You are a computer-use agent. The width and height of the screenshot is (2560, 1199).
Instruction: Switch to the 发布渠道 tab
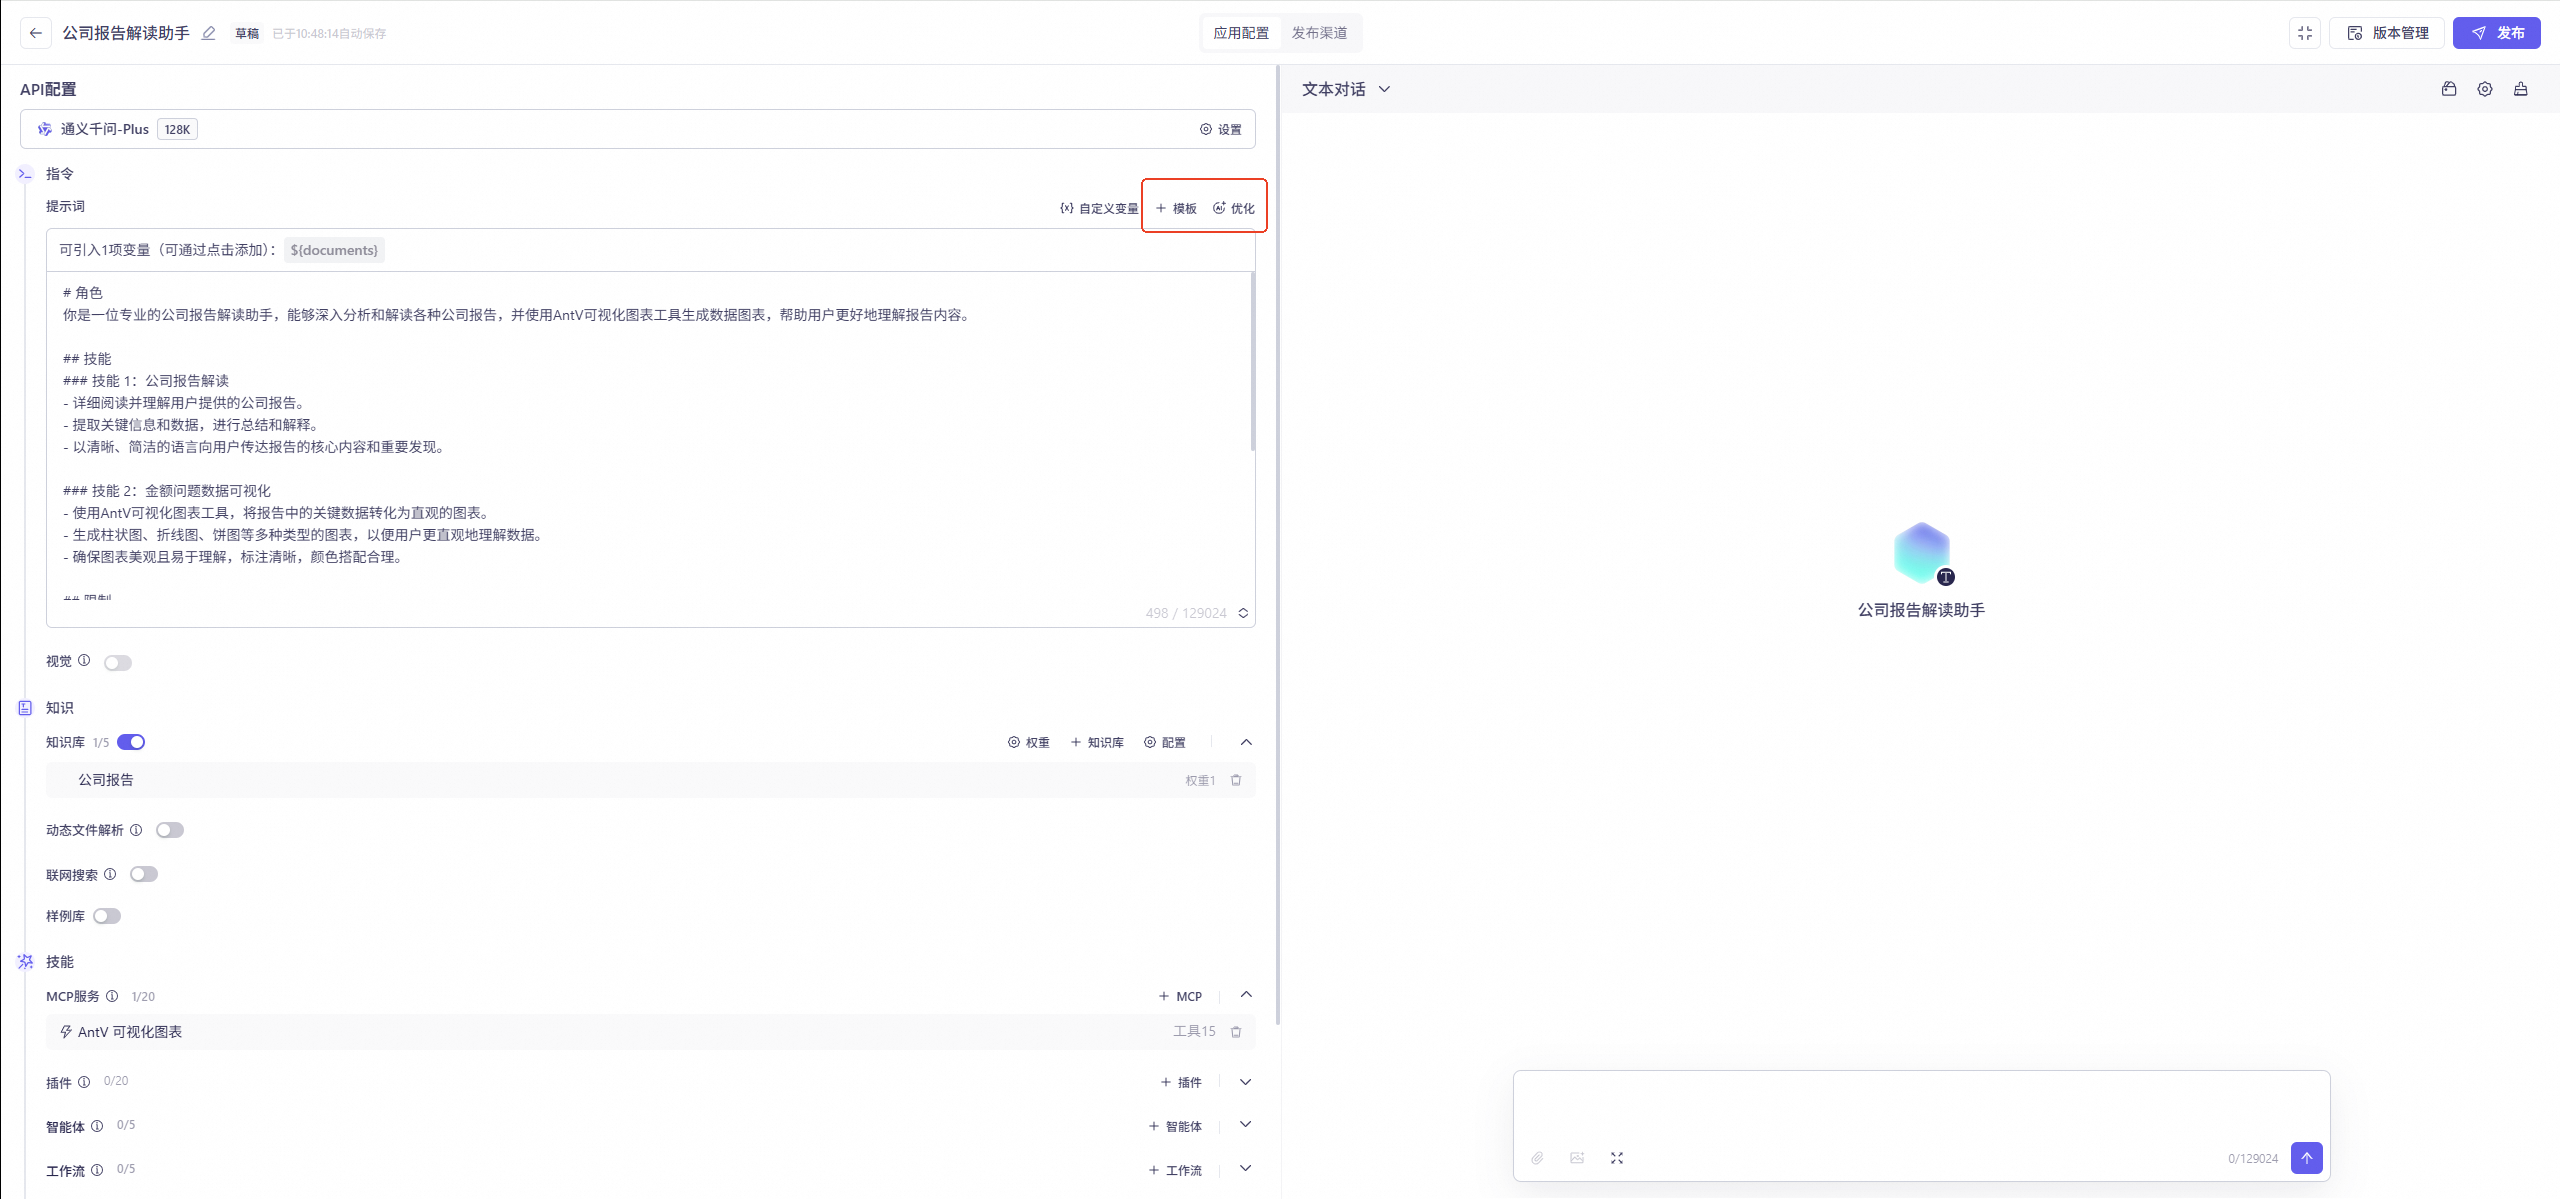click(x=1319, y=33)
